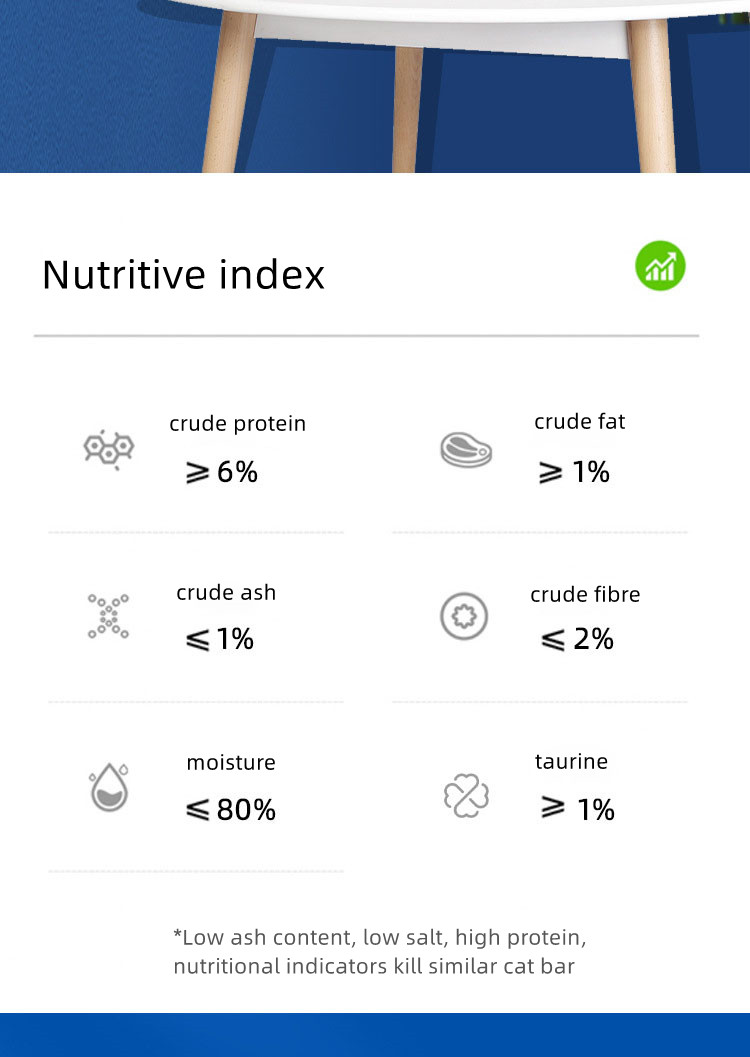
Task: Click the crude ash label
Action: 226,592
